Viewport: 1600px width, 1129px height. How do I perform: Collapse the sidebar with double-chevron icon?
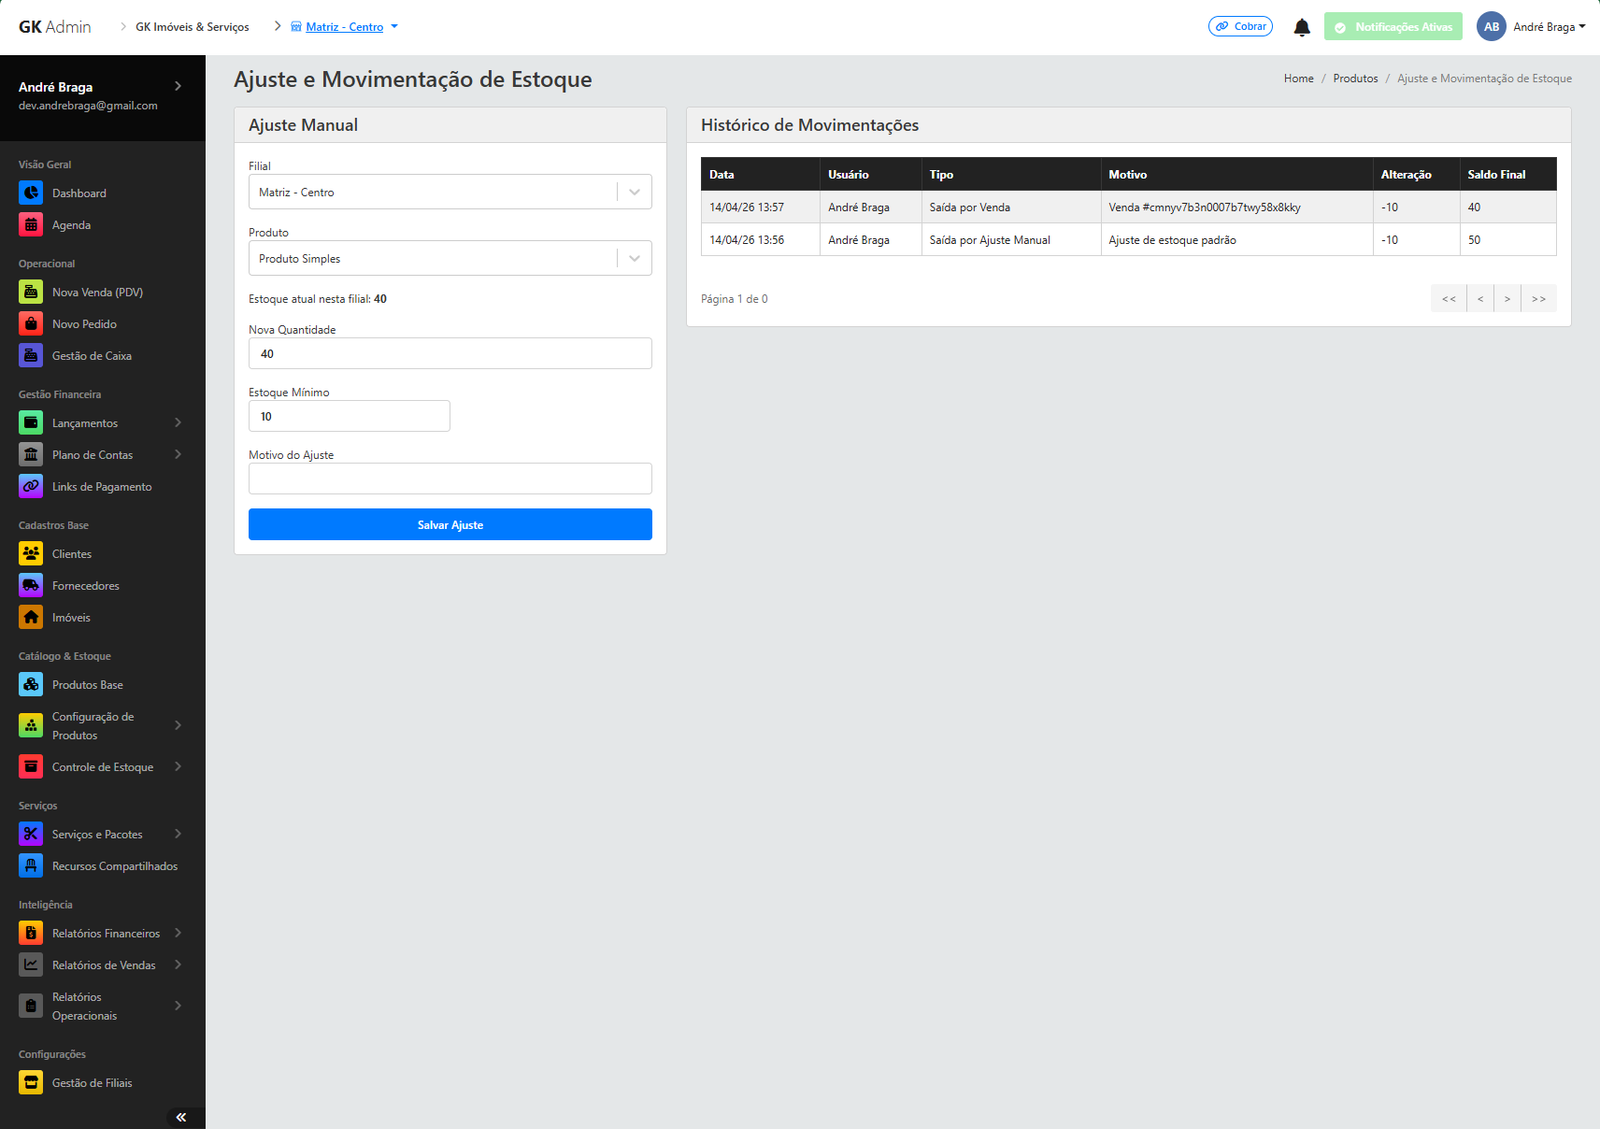[181, 1117]
